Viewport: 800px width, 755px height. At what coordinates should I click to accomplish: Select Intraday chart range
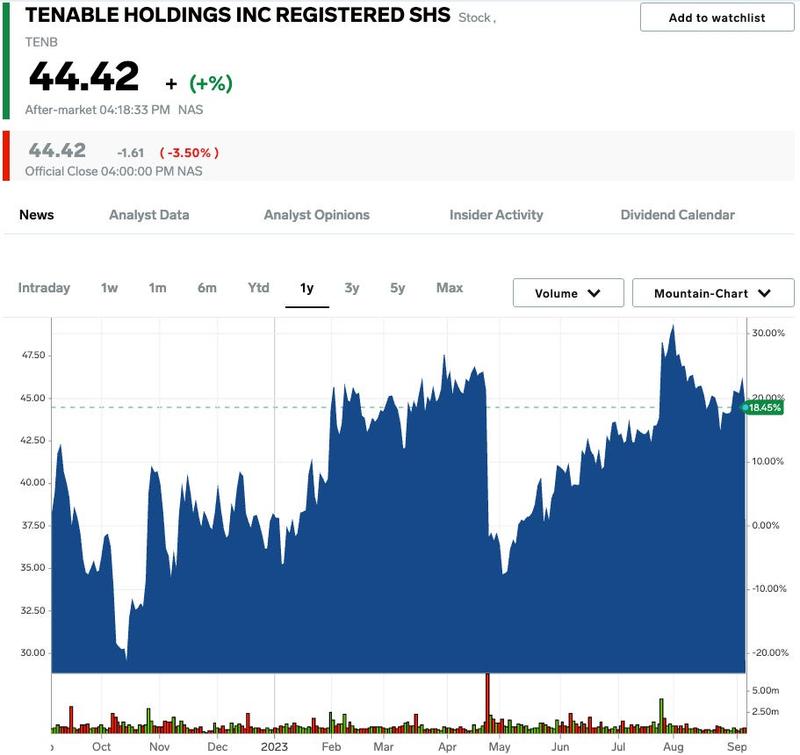pyautogui.click(x=44, y=288)
